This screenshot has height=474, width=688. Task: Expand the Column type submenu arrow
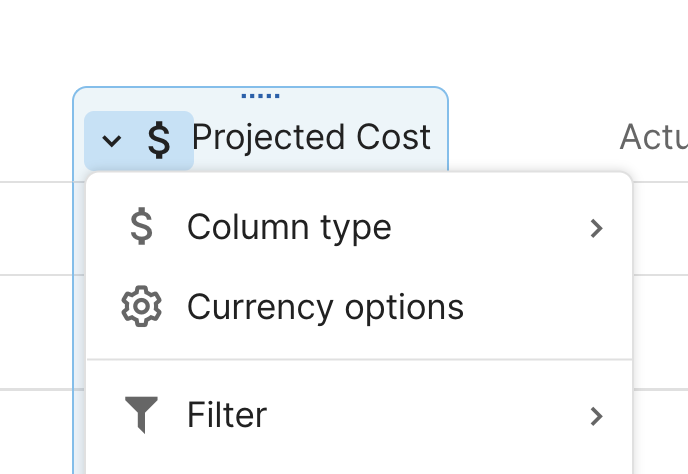tap(596, 228)
